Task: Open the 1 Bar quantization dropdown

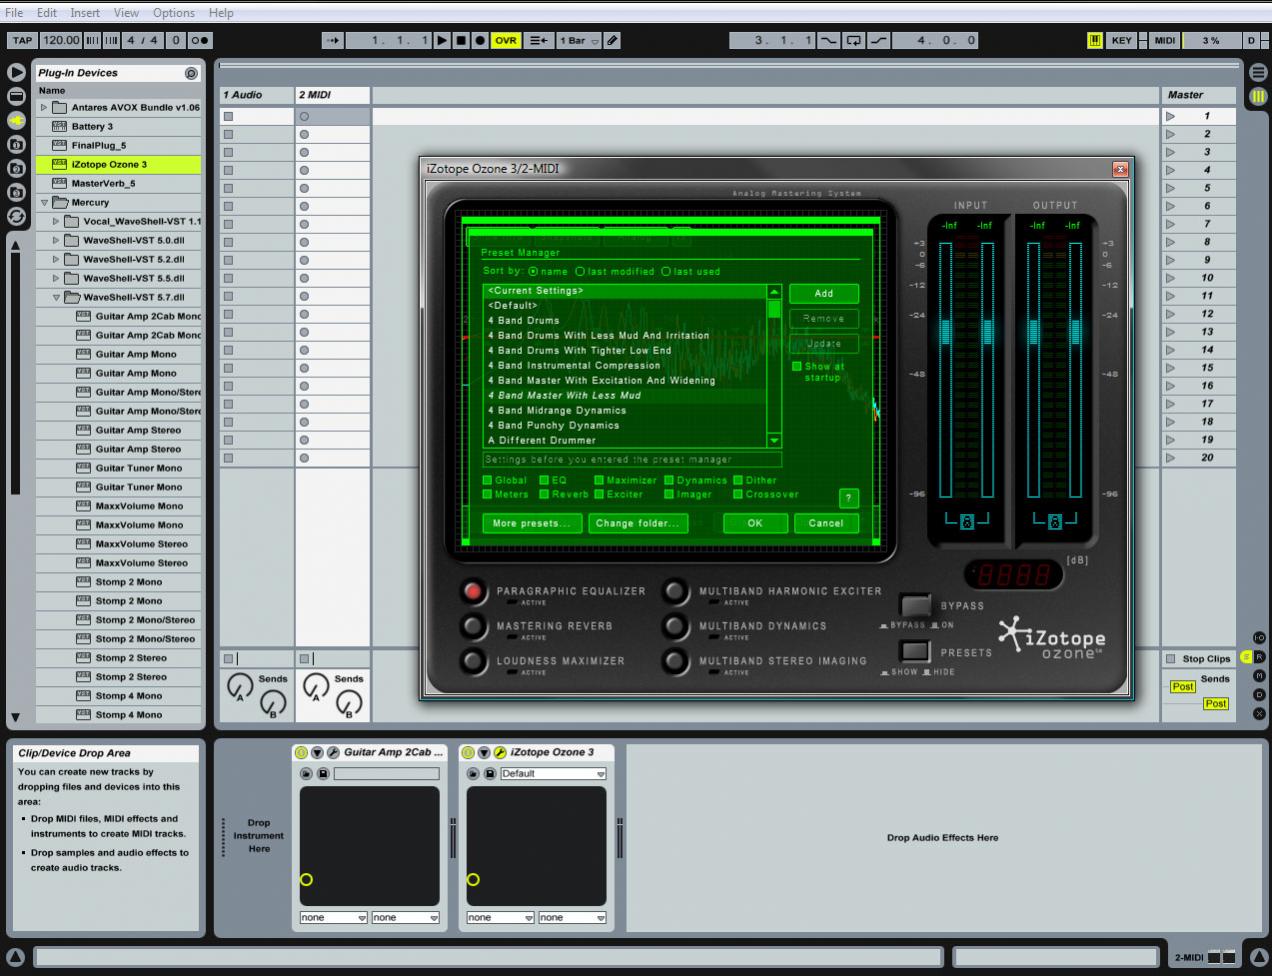Action: click(579, 40)
